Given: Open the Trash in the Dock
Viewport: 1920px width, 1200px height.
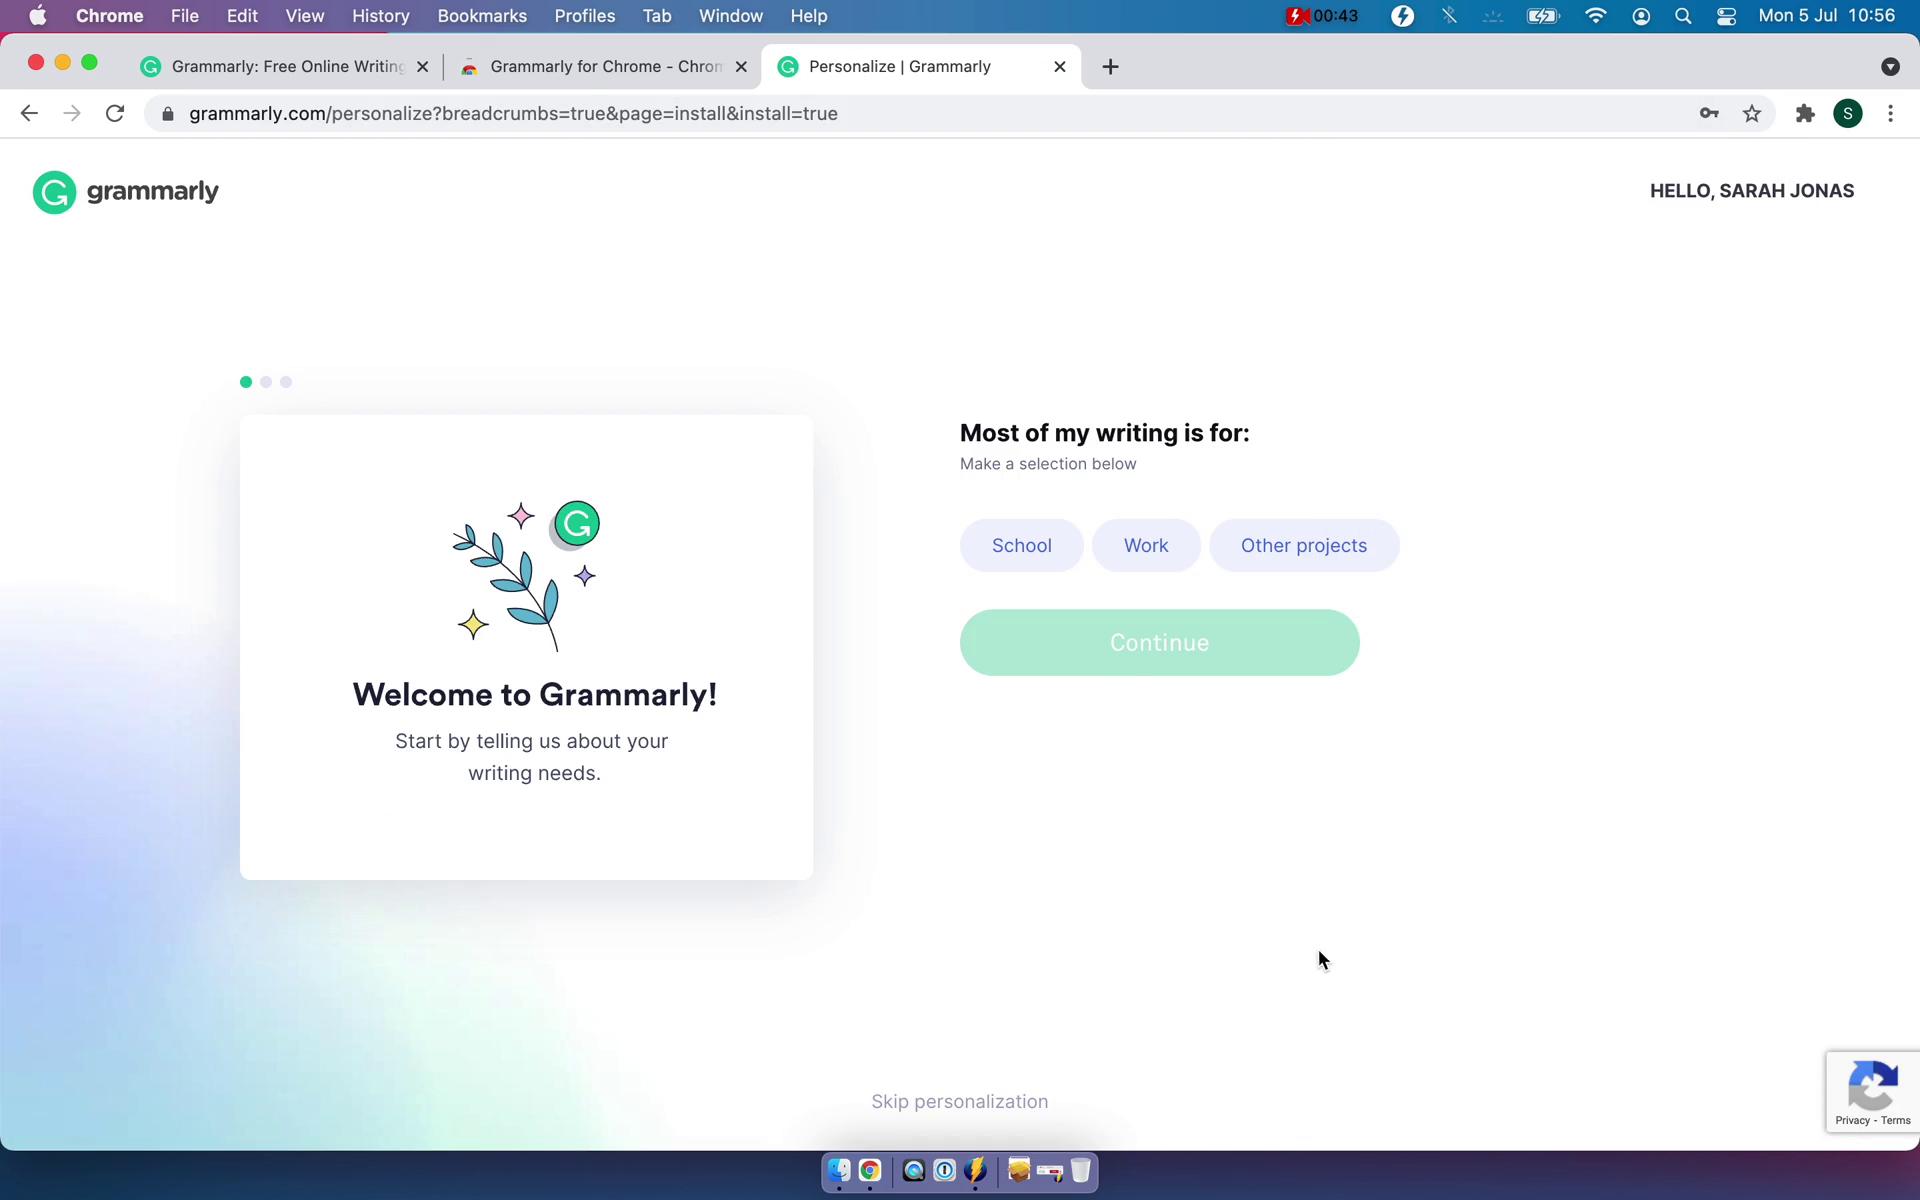Looking at the screenshot, I should click(1081, 1170).
